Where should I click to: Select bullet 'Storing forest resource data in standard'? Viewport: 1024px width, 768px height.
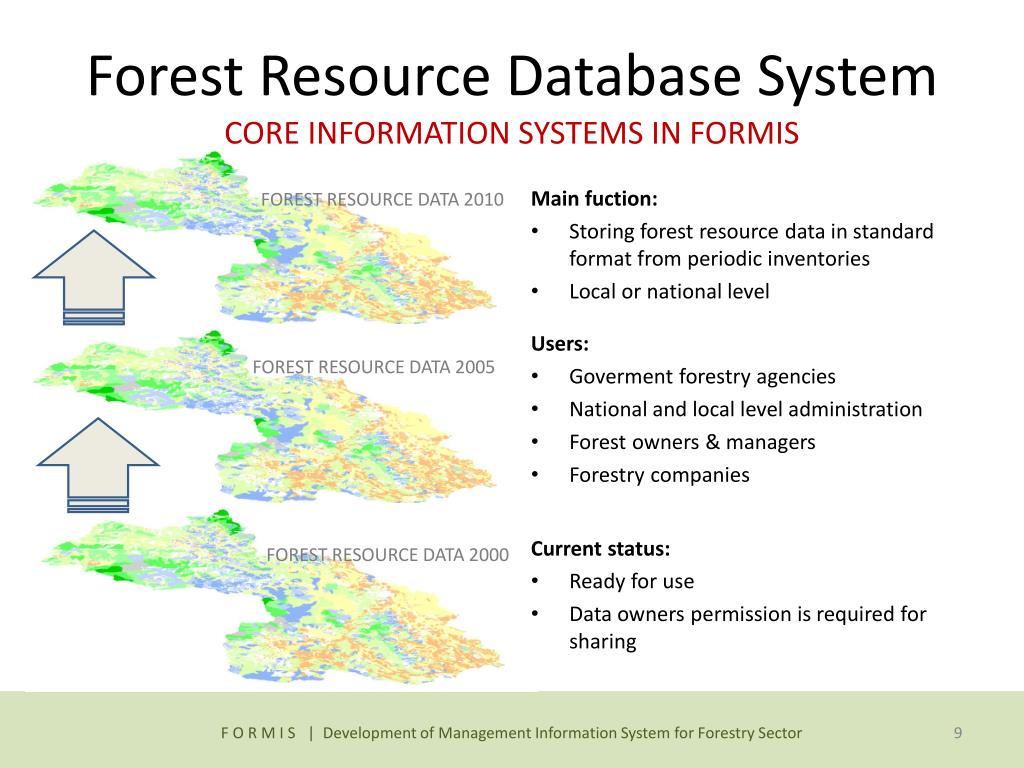coord(751,232)
